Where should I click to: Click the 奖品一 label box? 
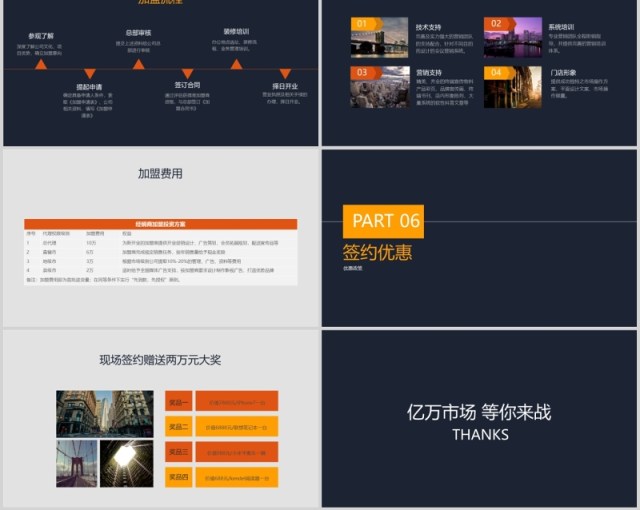coord(178,401)
